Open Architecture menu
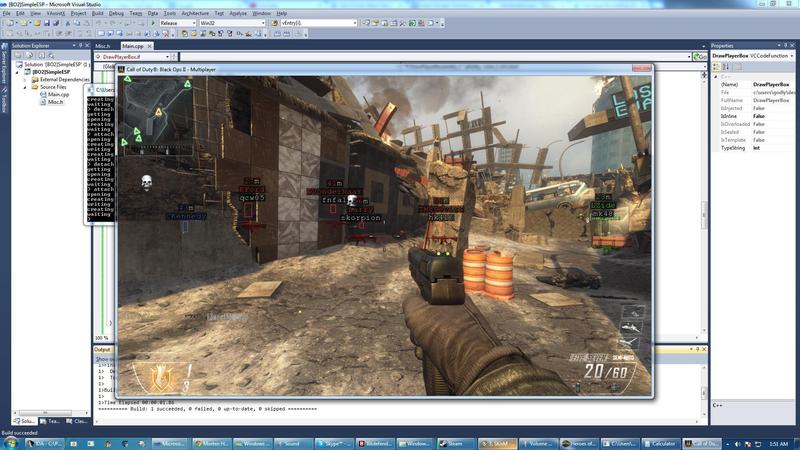 (195, 13)
